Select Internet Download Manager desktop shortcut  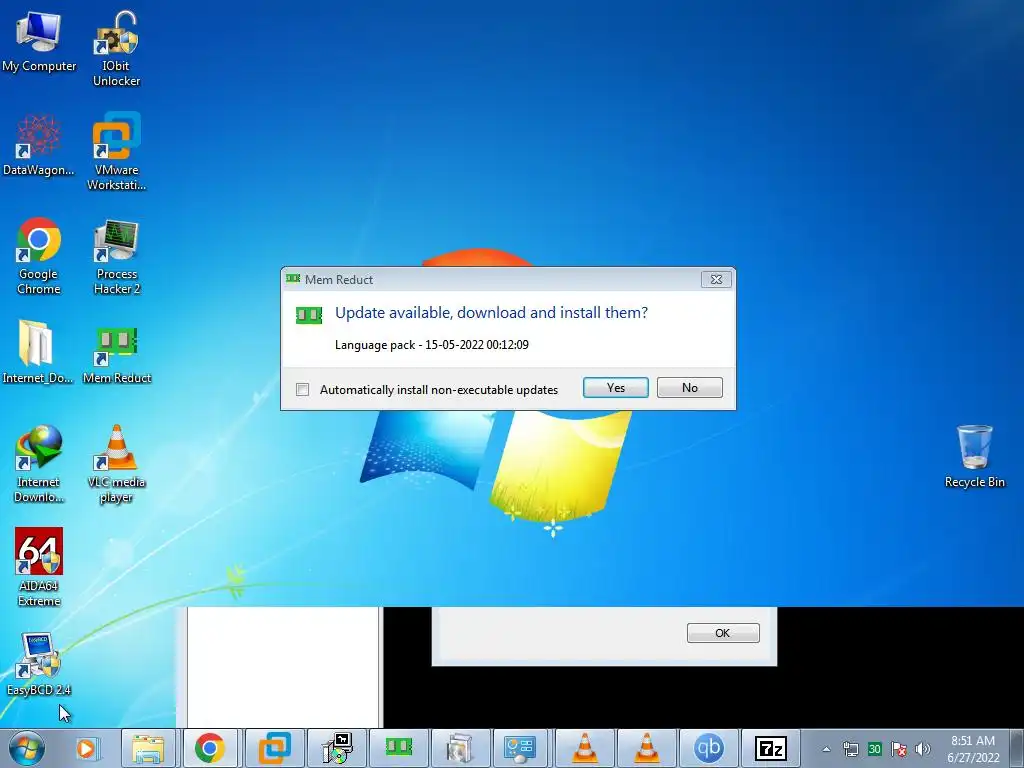pos(39,464)
